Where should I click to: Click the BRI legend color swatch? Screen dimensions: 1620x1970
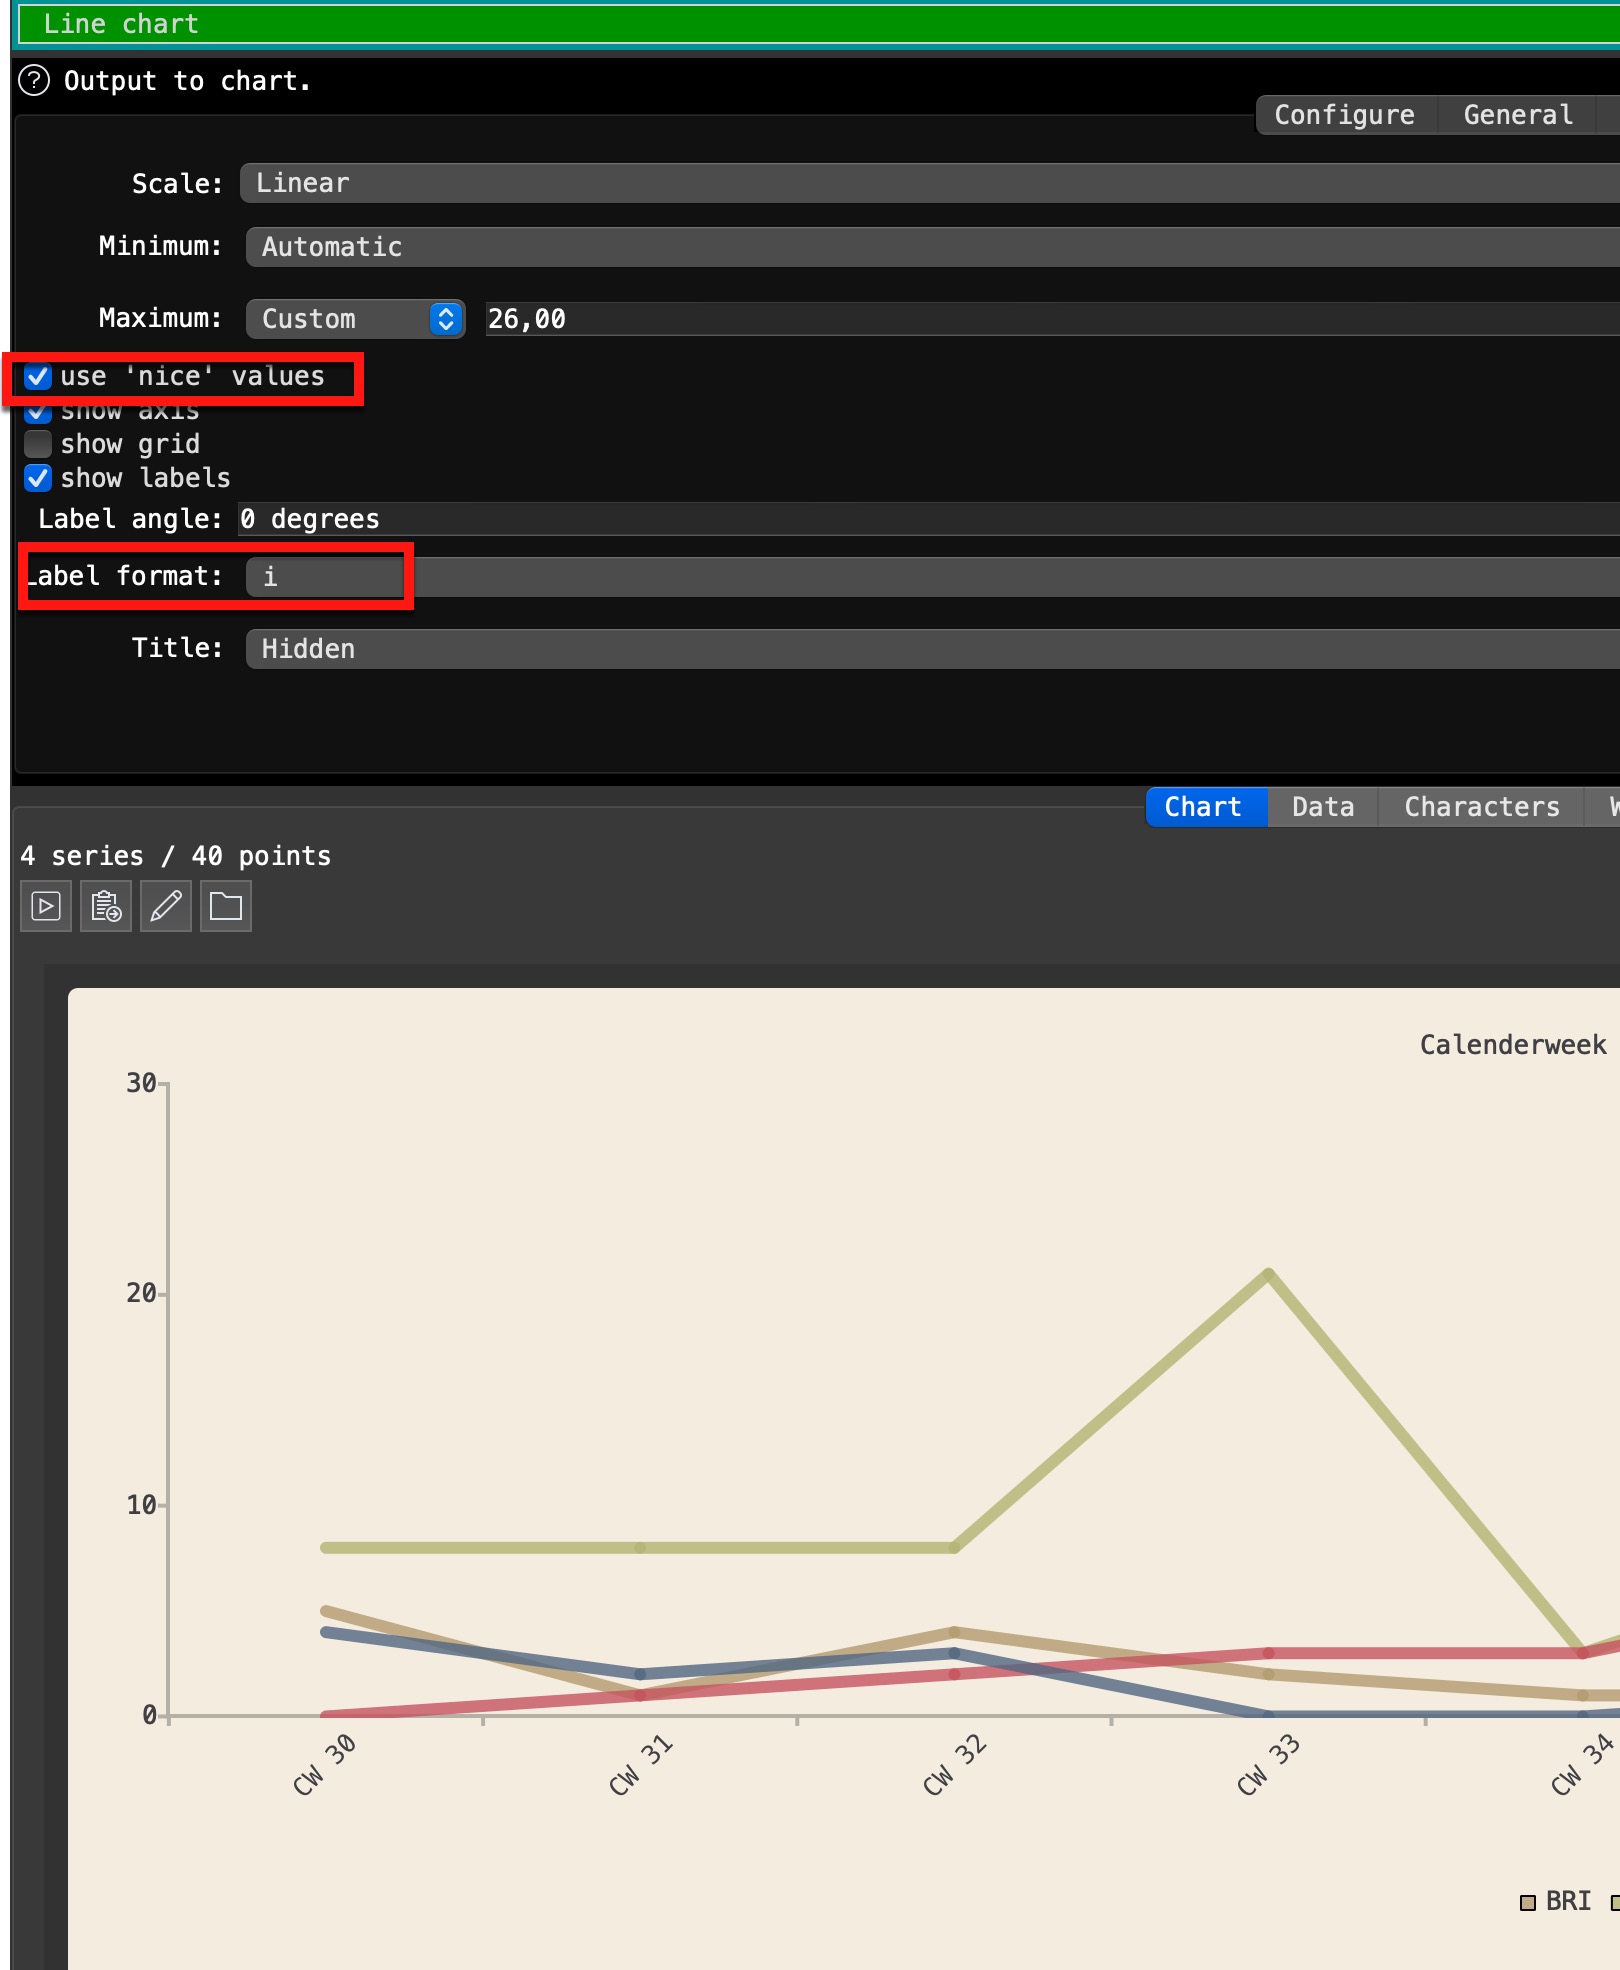(1527, 1902)
